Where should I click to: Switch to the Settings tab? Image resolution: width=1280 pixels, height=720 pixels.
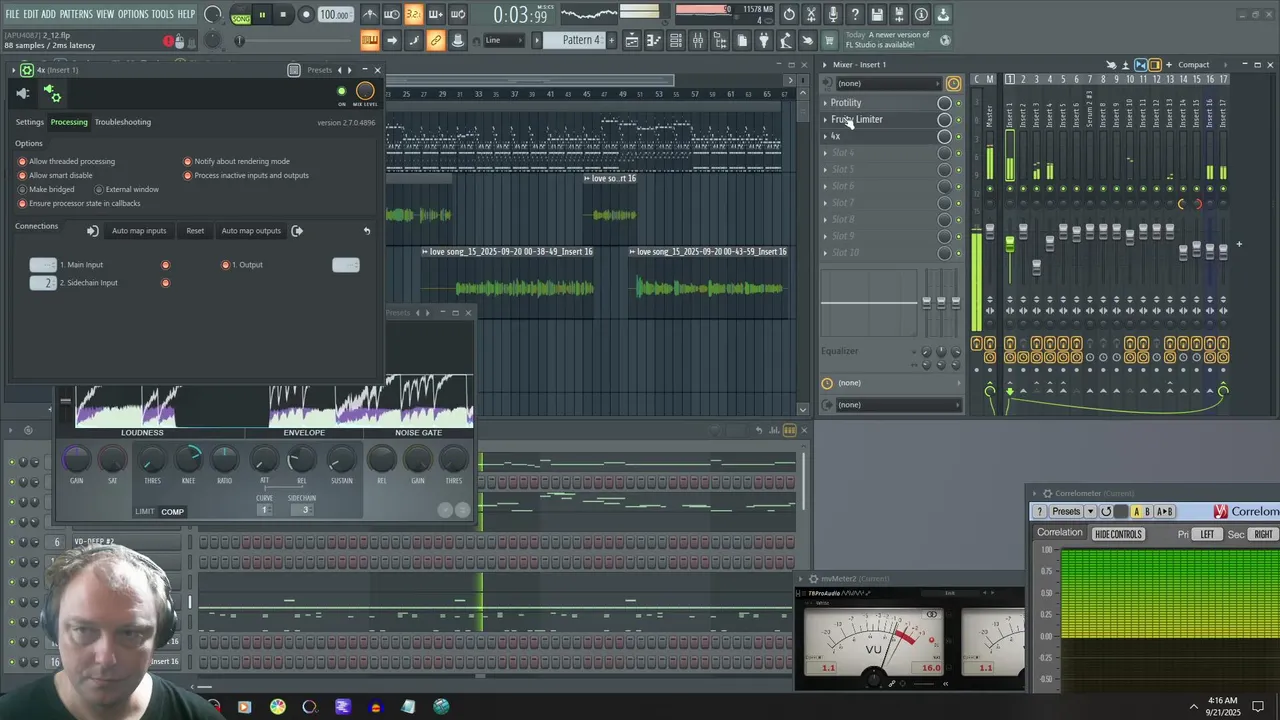30,122
